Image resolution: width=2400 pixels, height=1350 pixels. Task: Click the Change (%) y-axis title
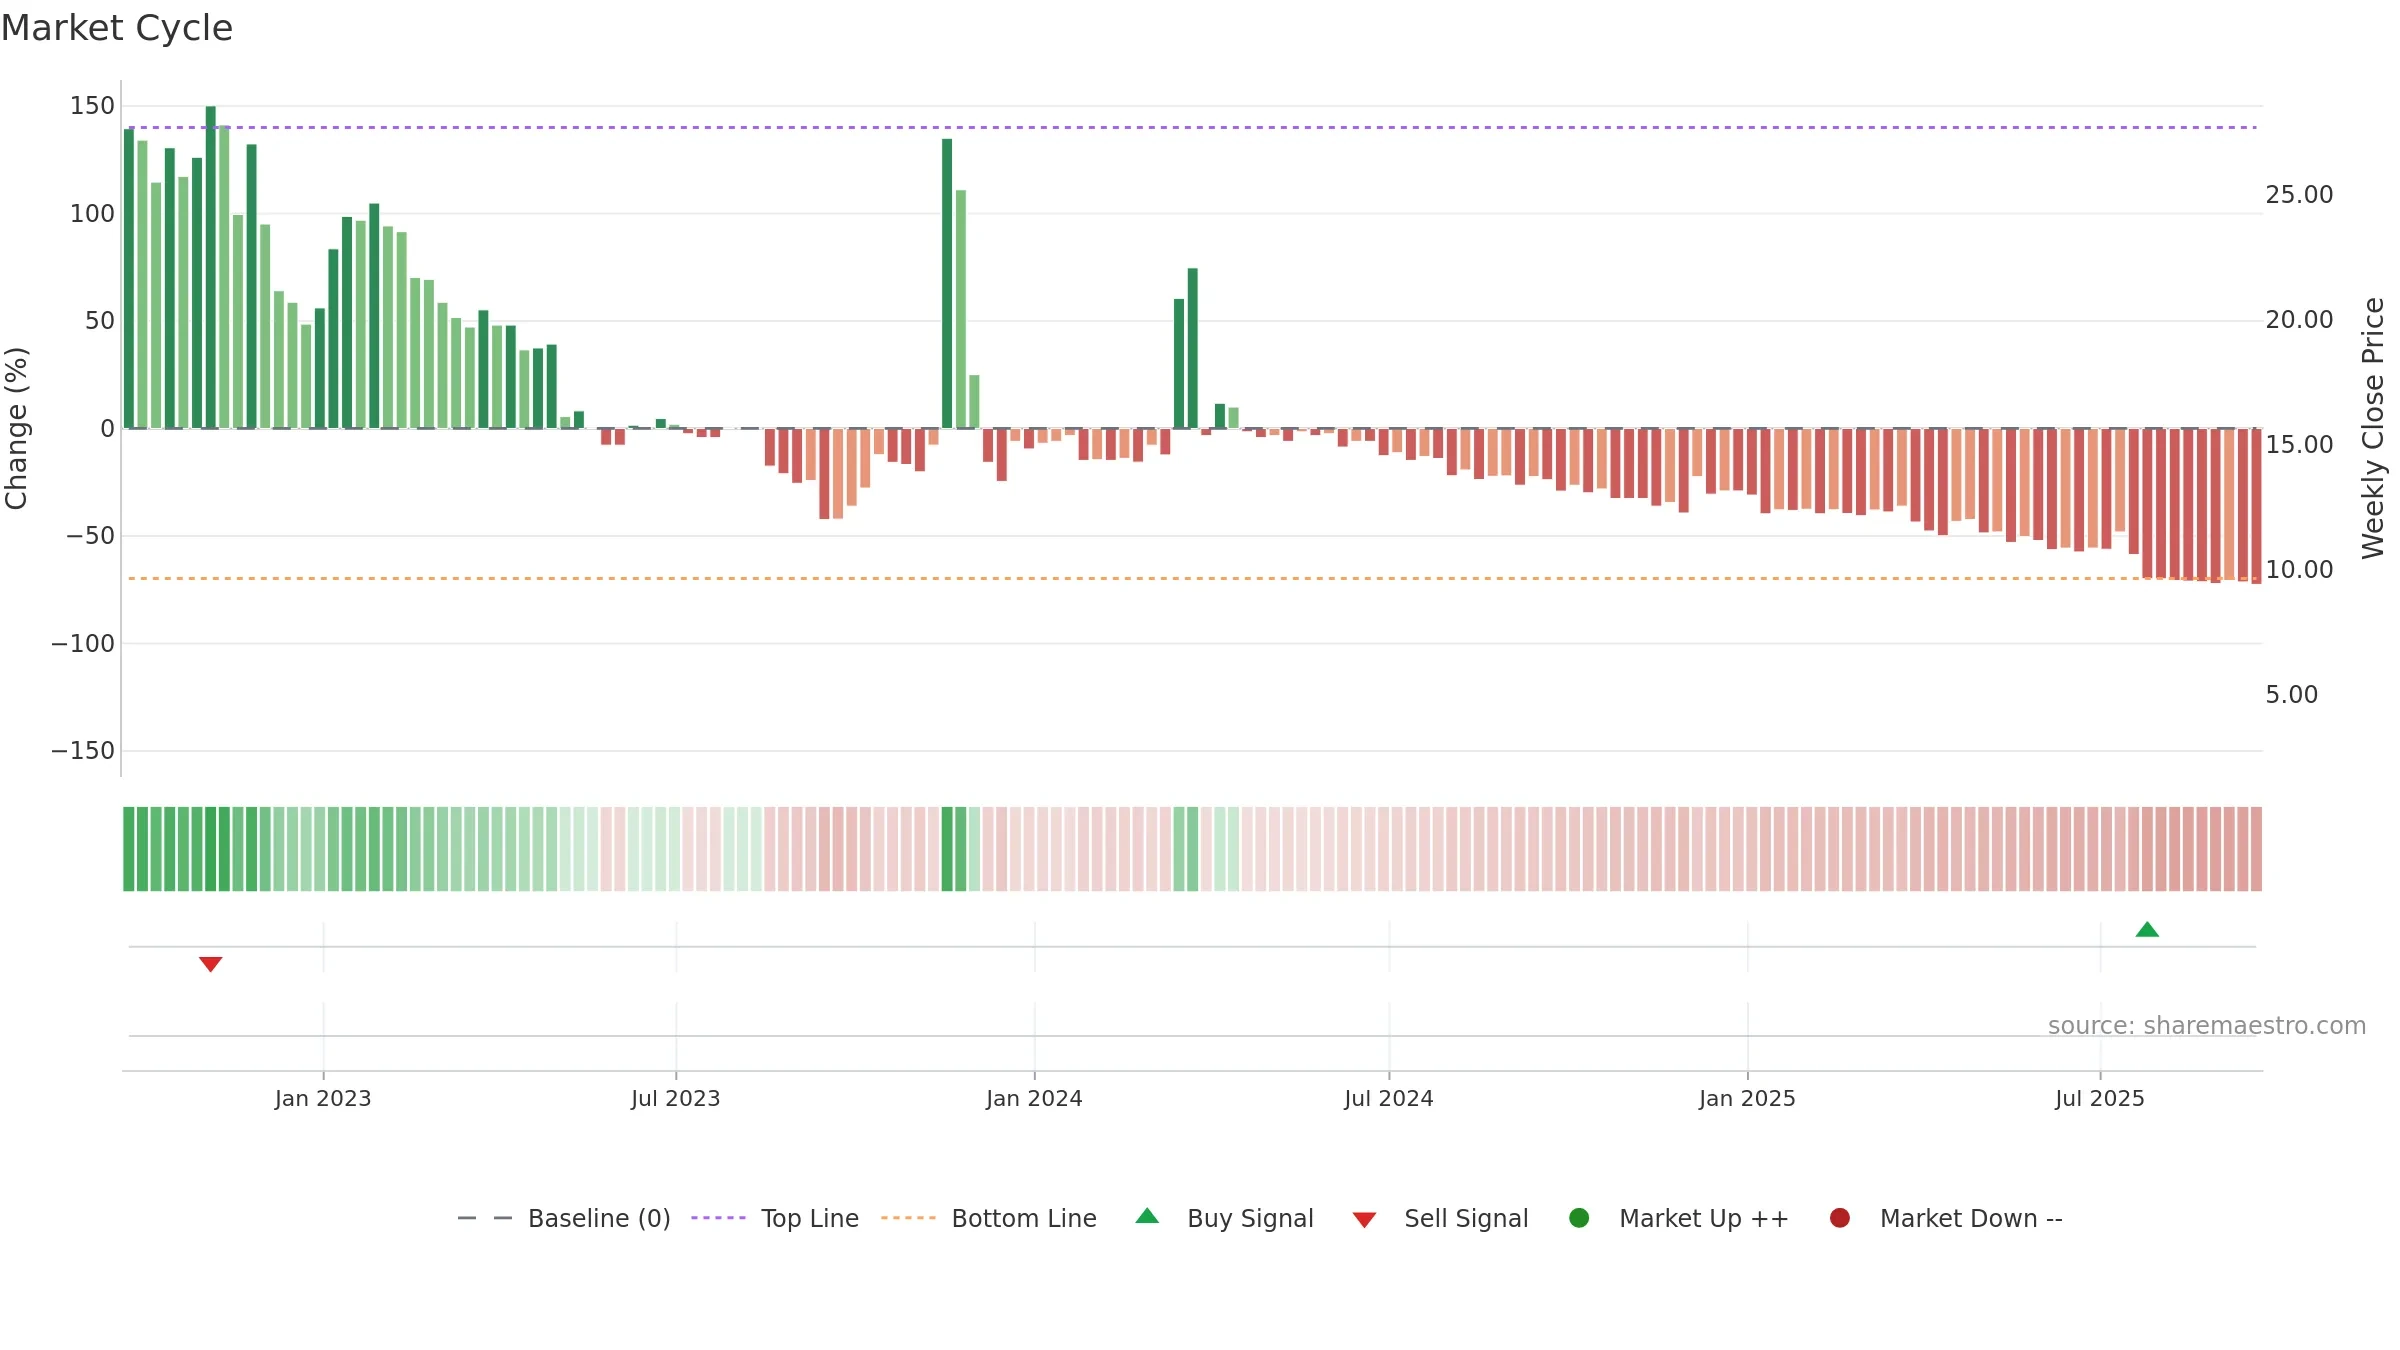tap(16, 428)
